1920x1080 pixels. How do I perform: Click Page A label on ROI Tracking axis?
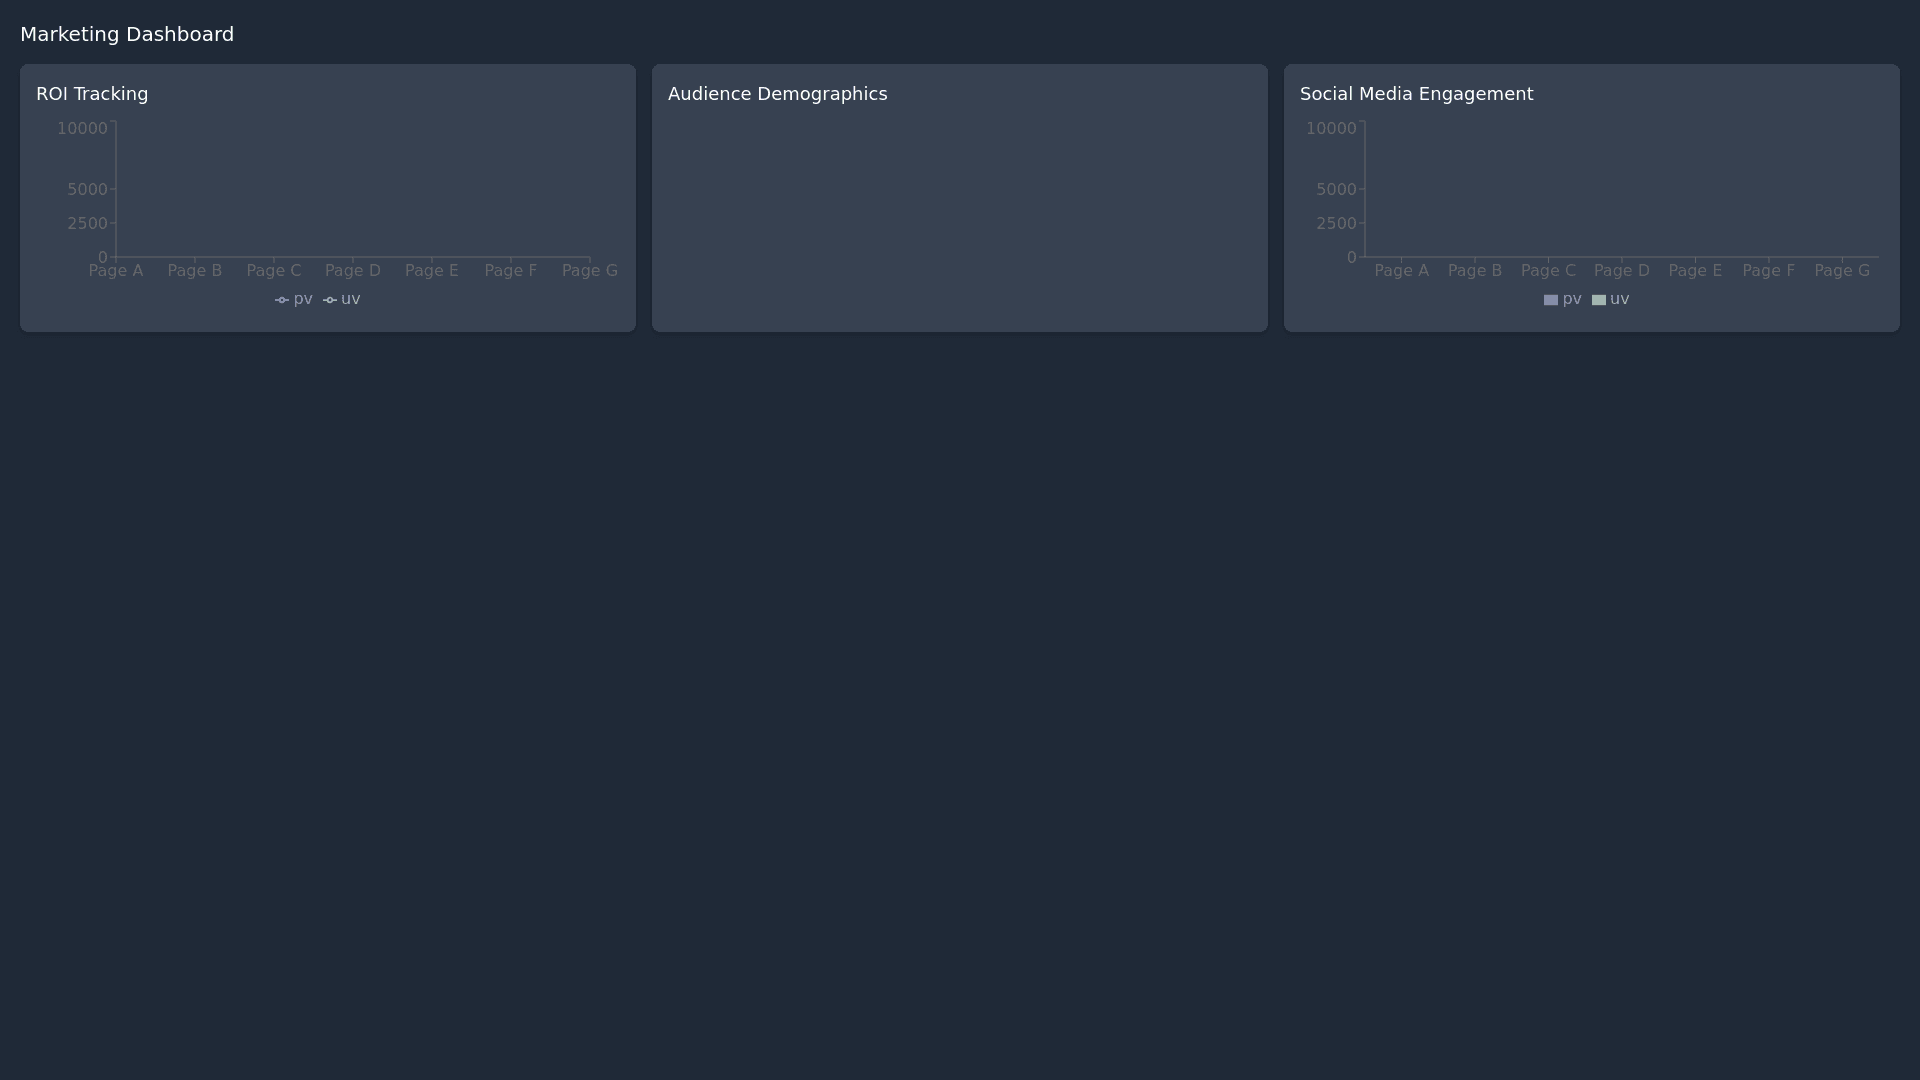pyautogui.click(x=116, y=271)
